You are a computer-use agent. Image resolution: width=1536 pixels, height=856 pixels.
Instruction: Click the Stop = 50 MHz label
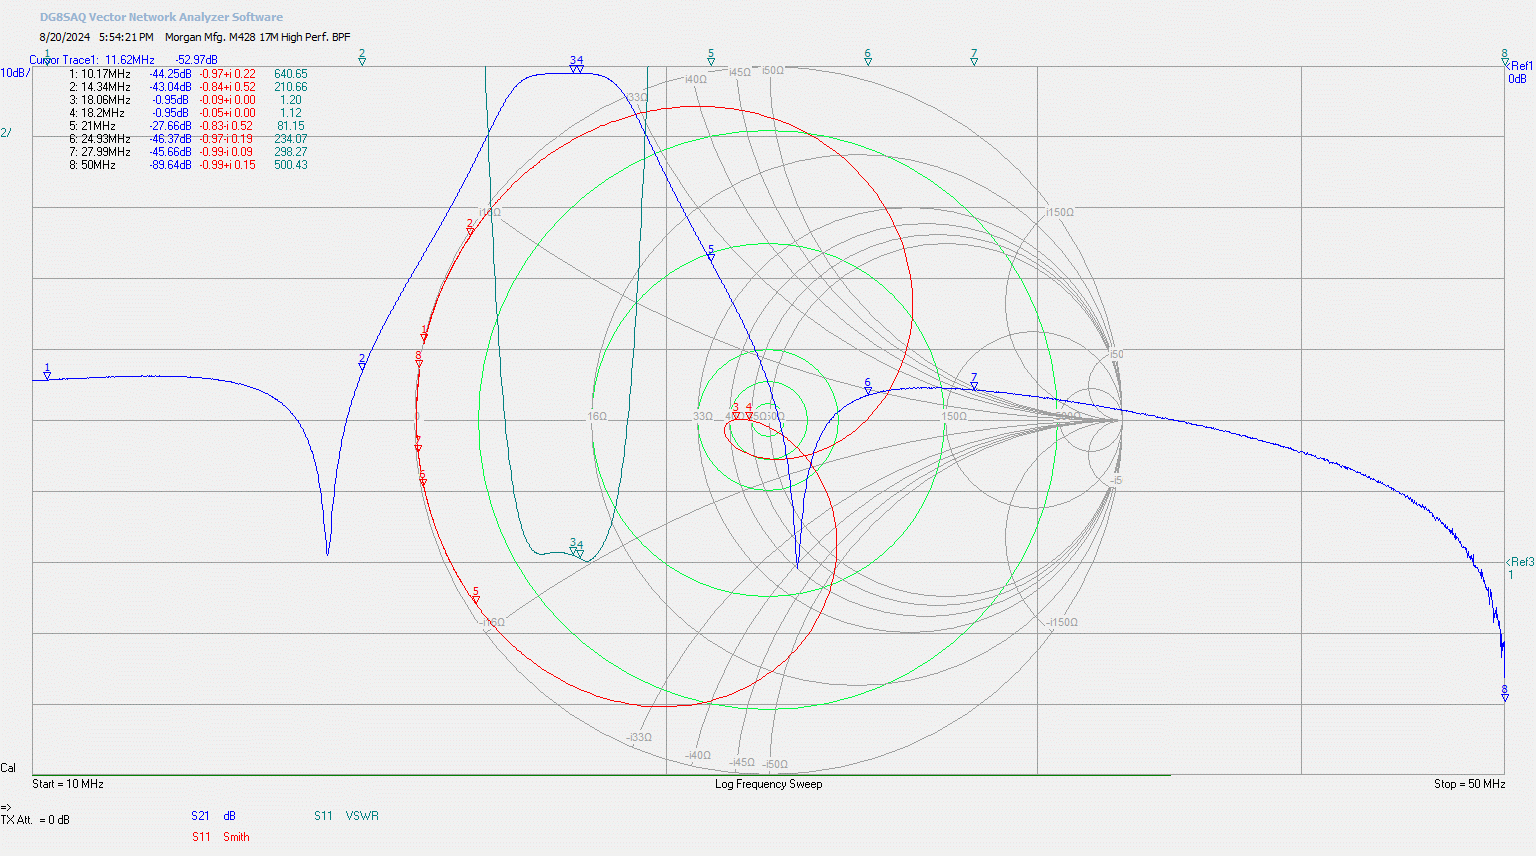[x=1469, y=784]
